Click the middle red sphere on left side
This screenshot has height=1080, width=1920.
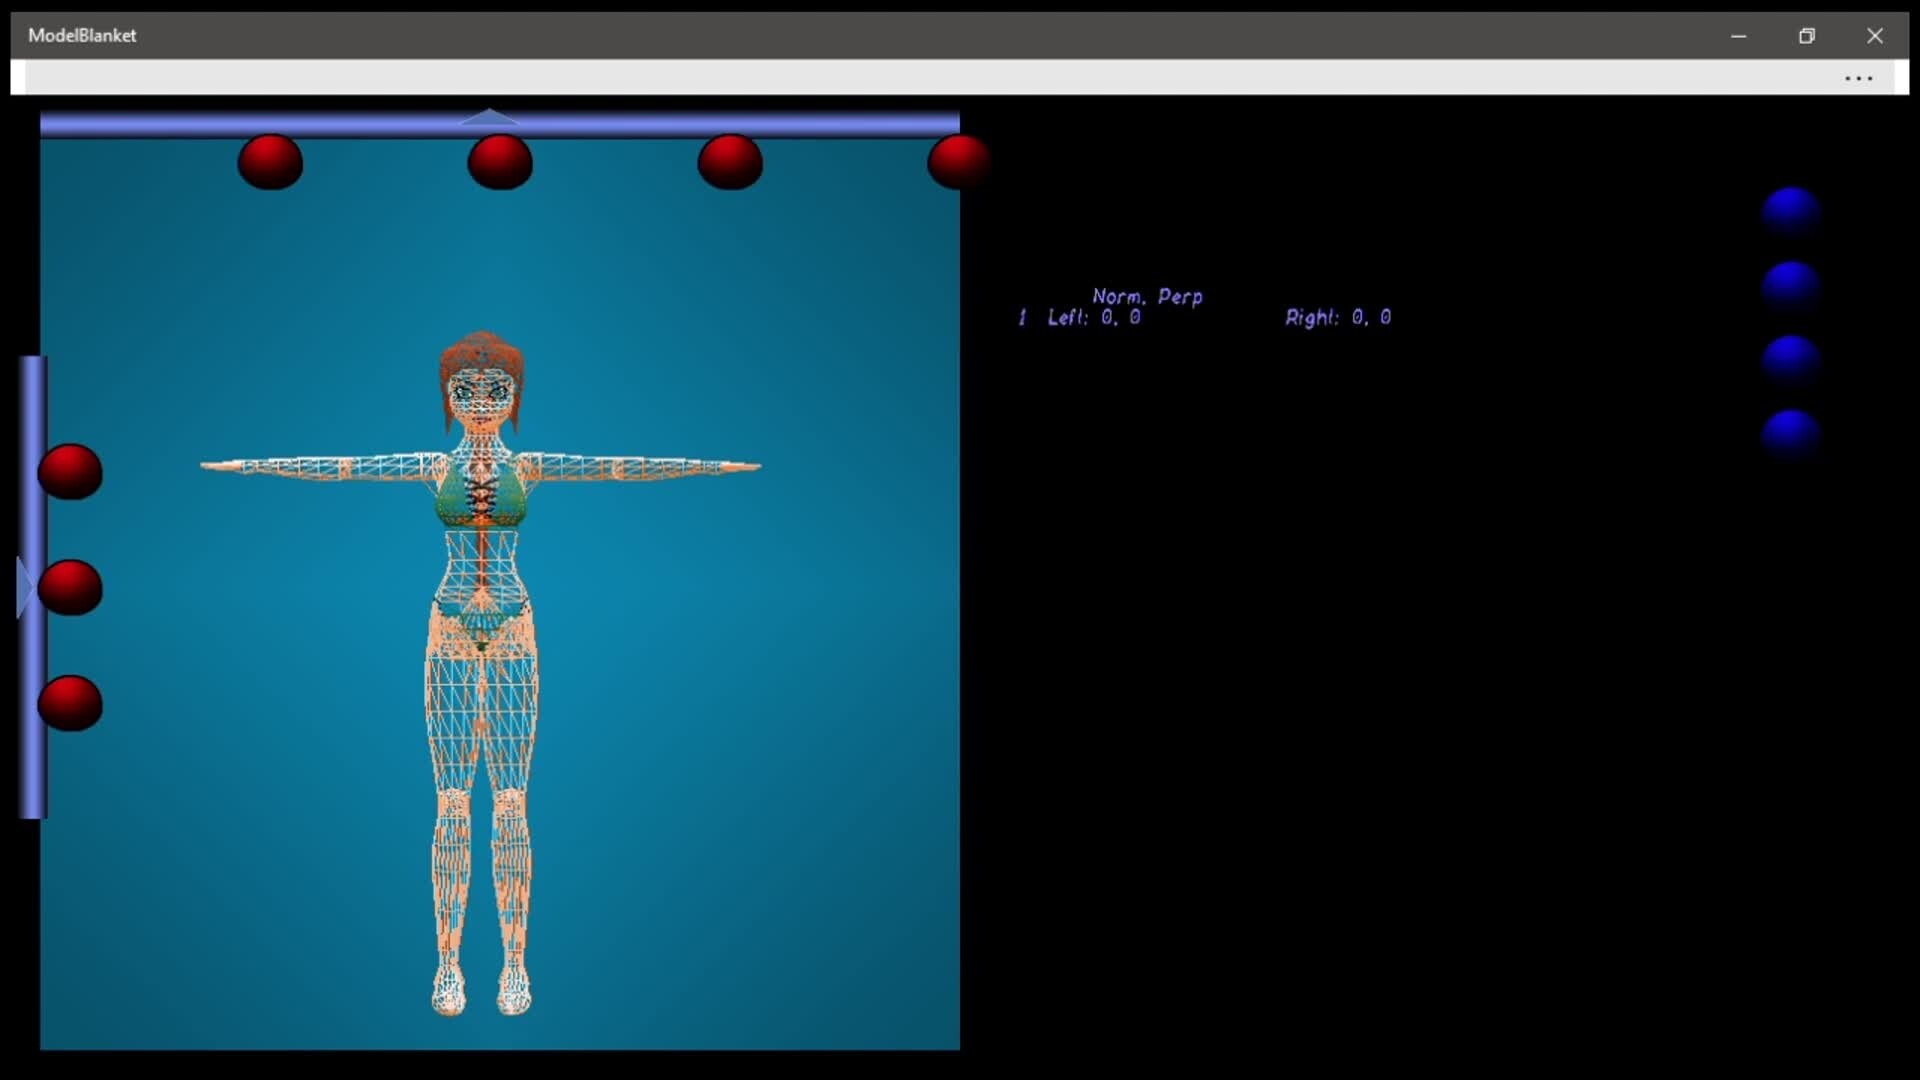pyautogui.click(x=70, y=587)
